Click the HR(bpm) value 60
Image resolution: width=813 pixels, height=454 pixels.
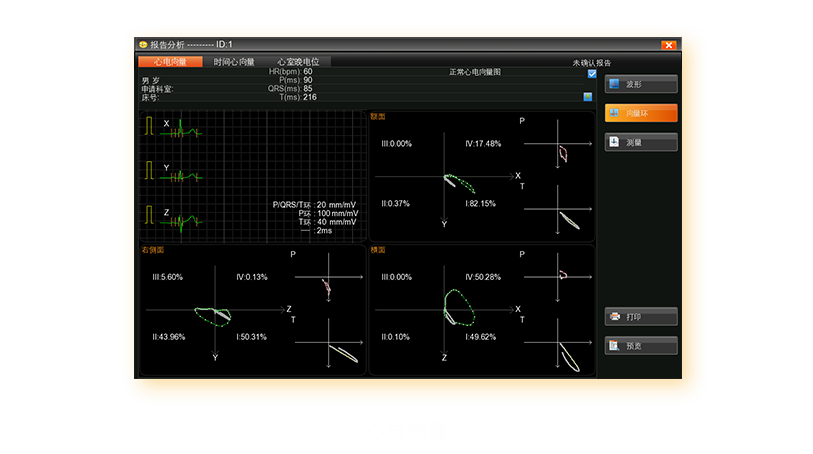tap(308, 72)
